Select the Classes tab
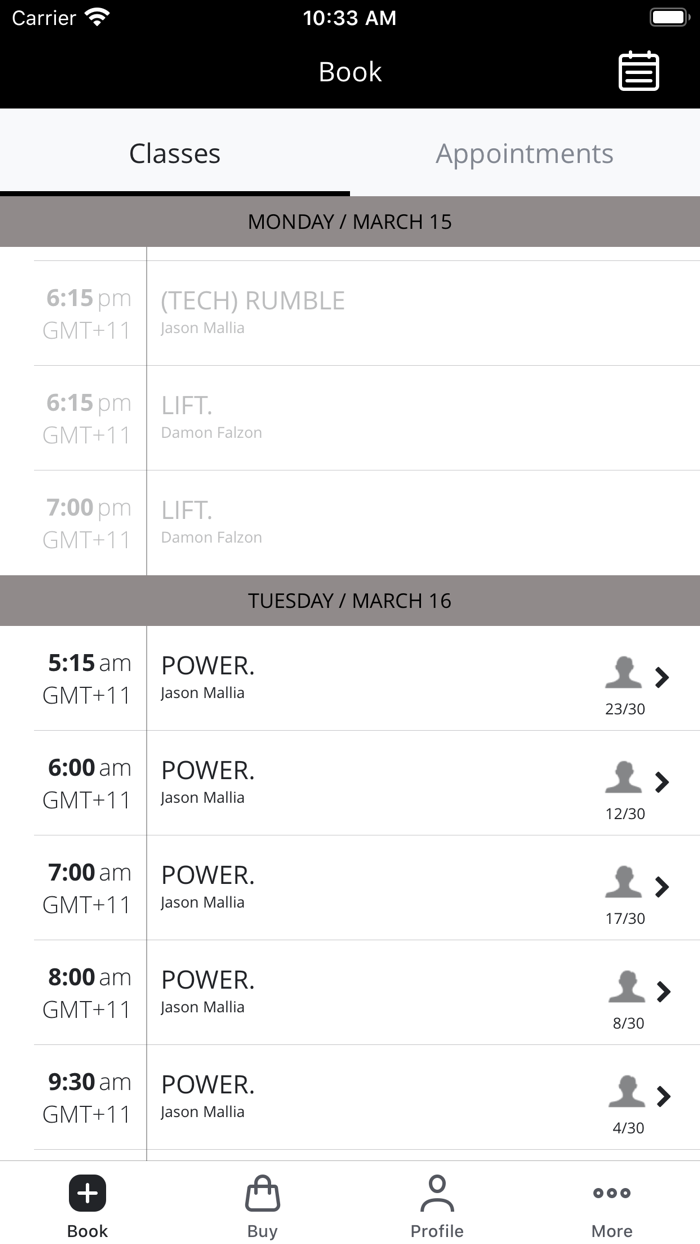This screenshot has width=700, height=1244. (175, 153)
